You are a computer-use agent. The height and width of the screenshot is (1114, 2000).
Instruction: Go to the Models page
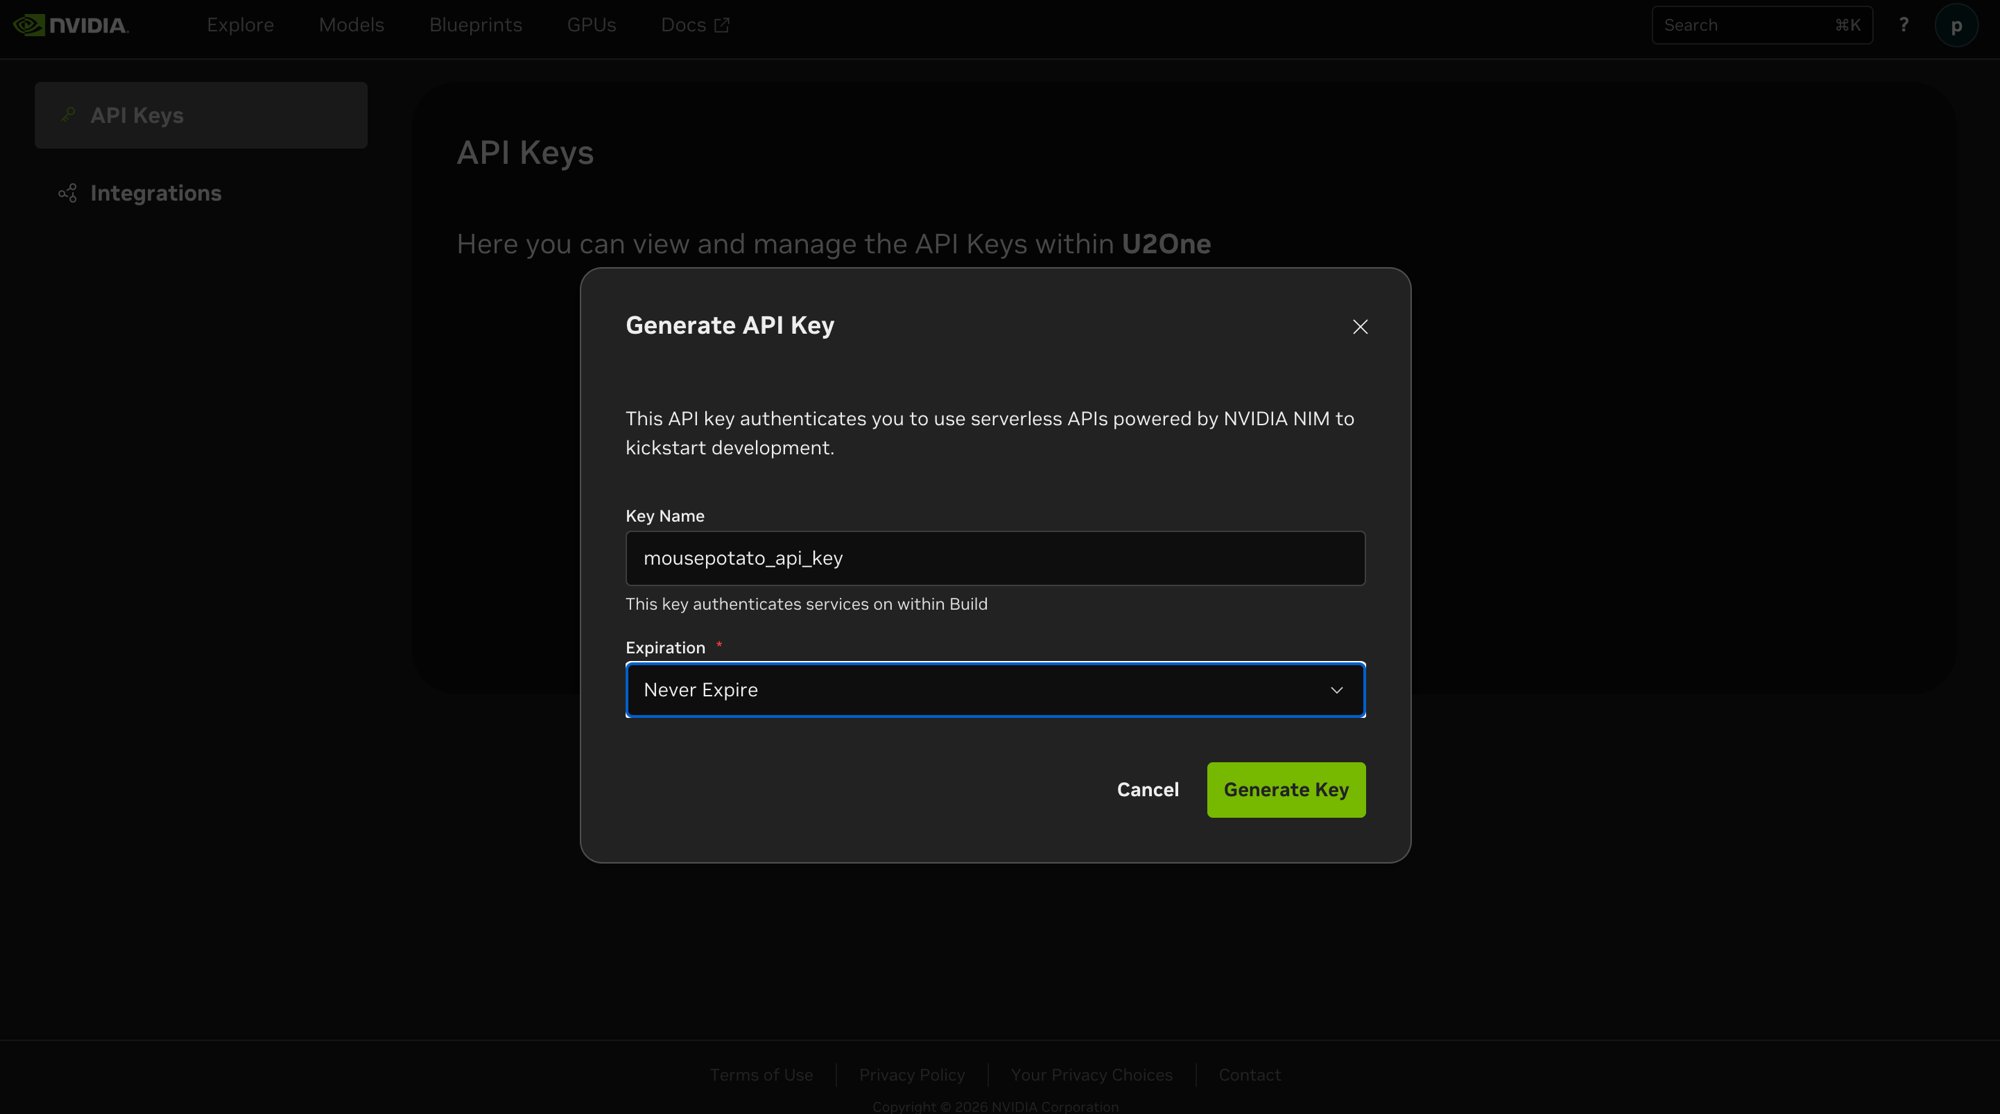pos(351,25)
